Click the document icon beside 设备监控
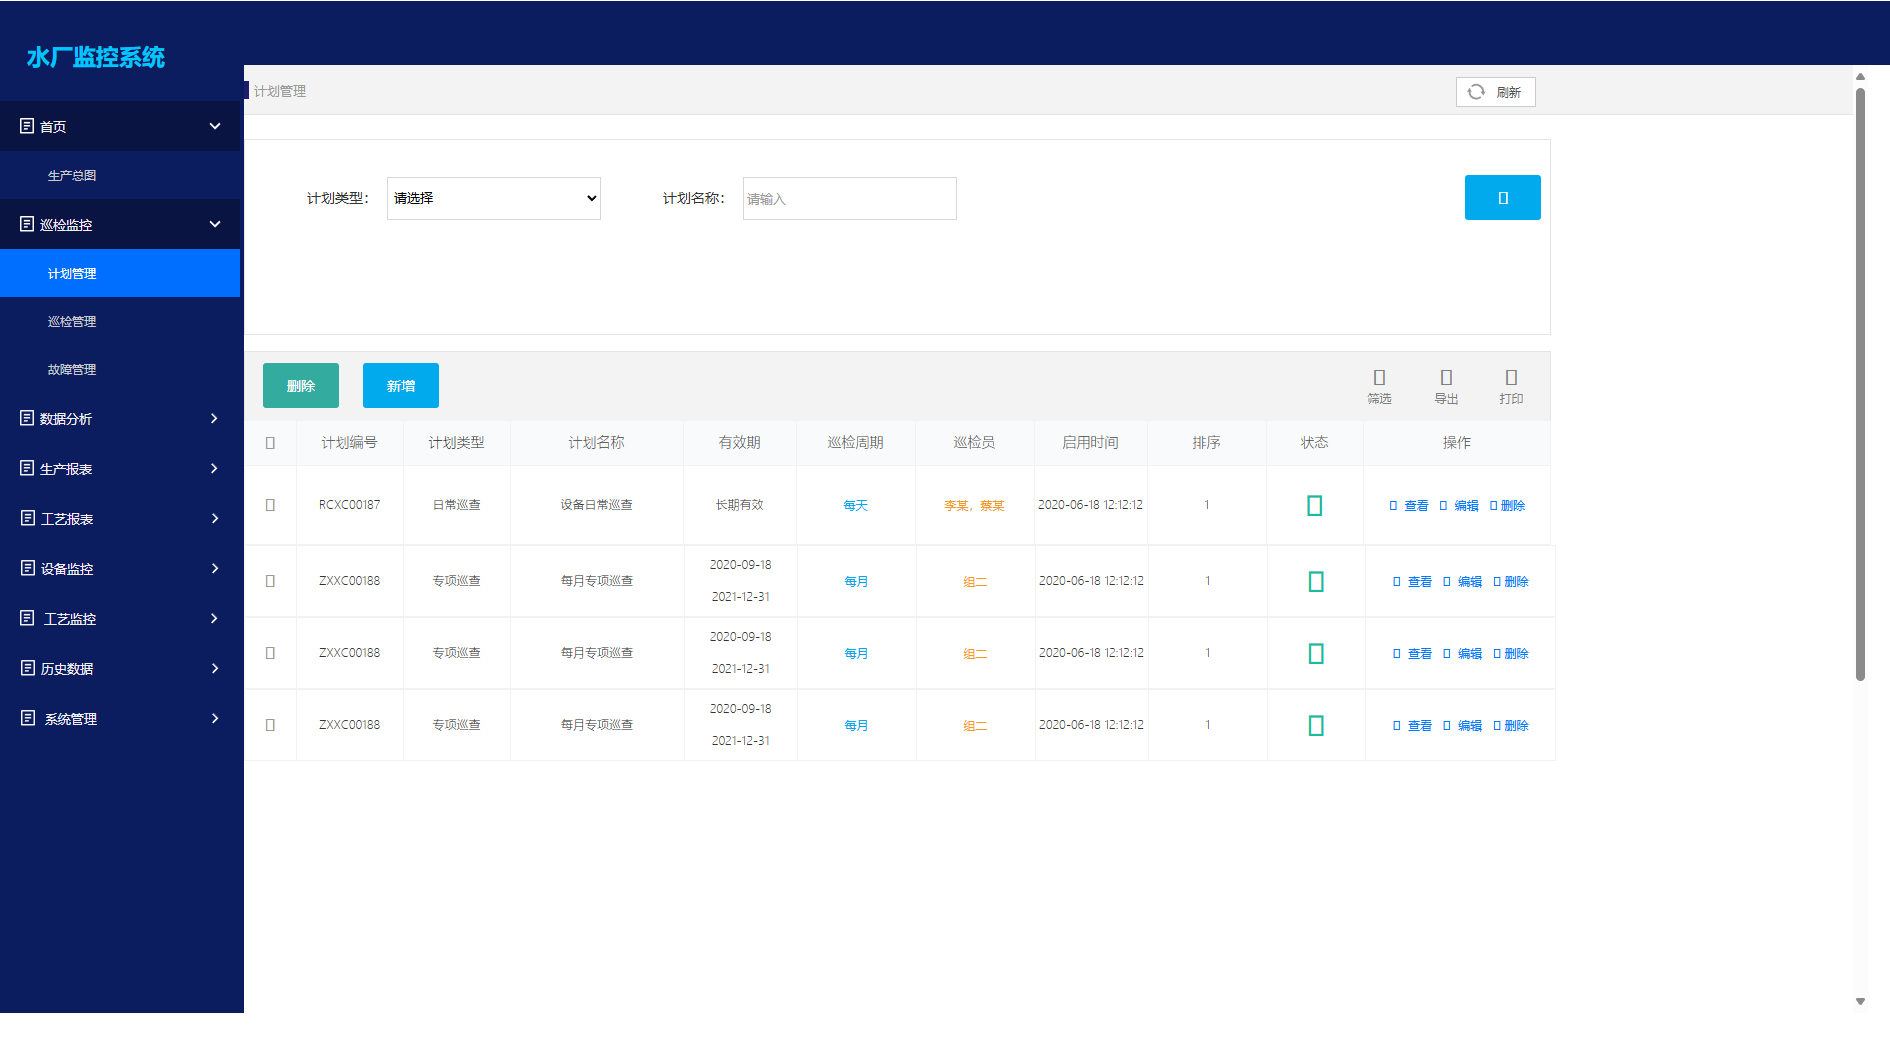This screenshot has height=1054, width=1890. point(28,568)
